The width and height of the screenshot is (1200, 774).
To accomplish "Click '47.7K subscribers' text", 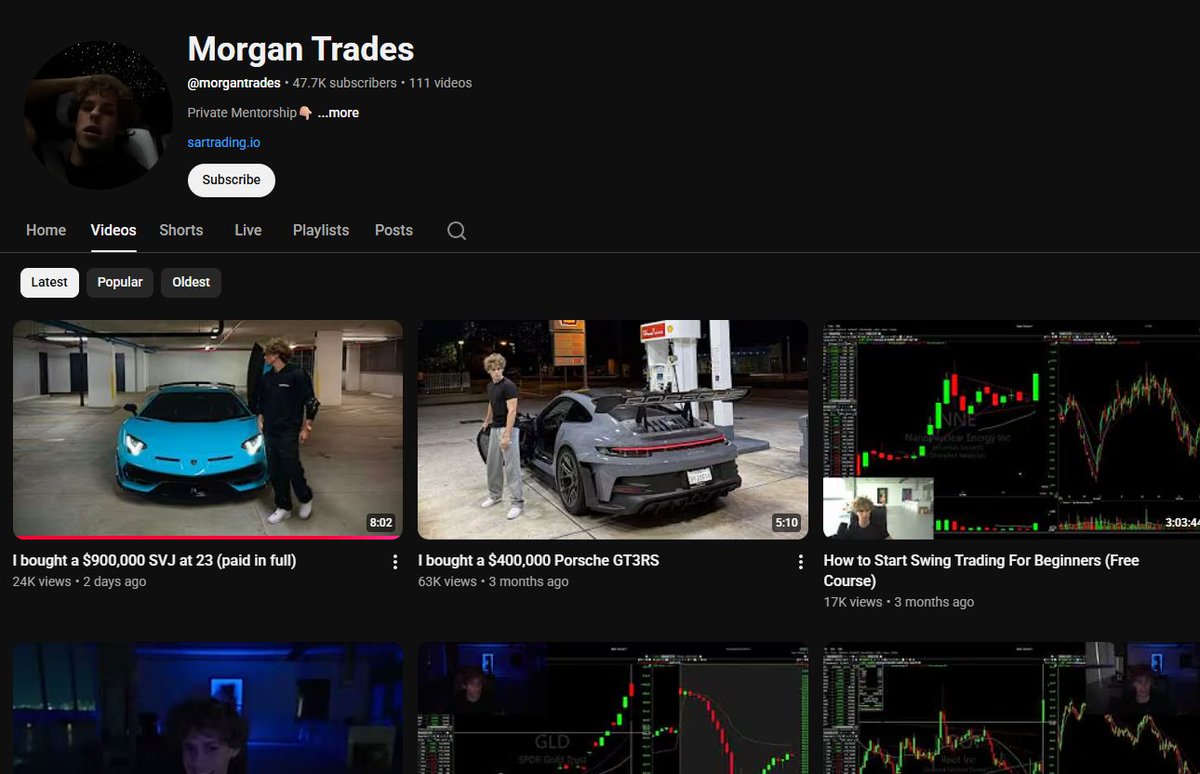I will pos(345,83).
